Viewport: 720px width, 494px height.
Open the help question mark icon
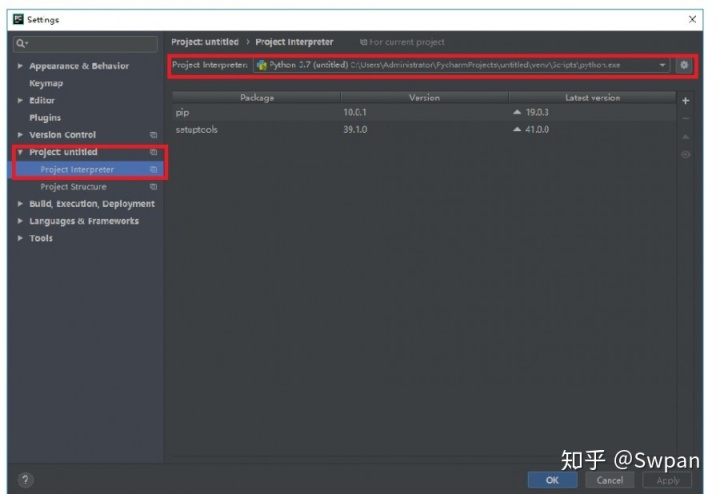25,480
